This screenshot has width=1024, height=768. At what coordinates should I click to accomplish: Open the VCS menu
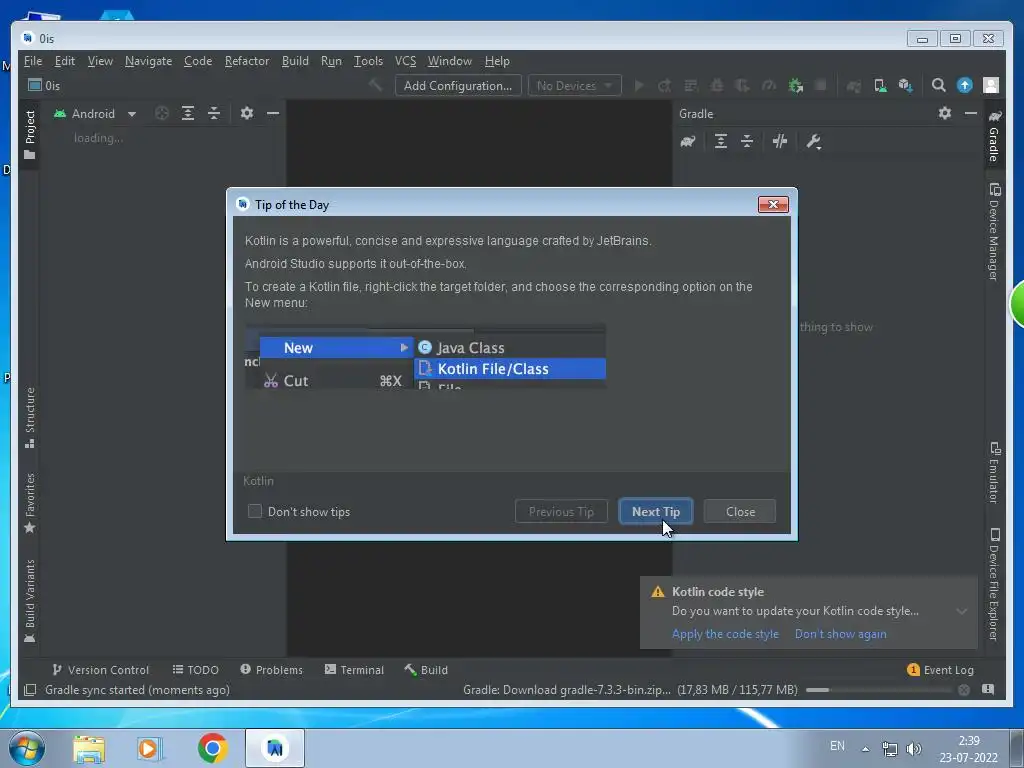click(x=406, y=61)
